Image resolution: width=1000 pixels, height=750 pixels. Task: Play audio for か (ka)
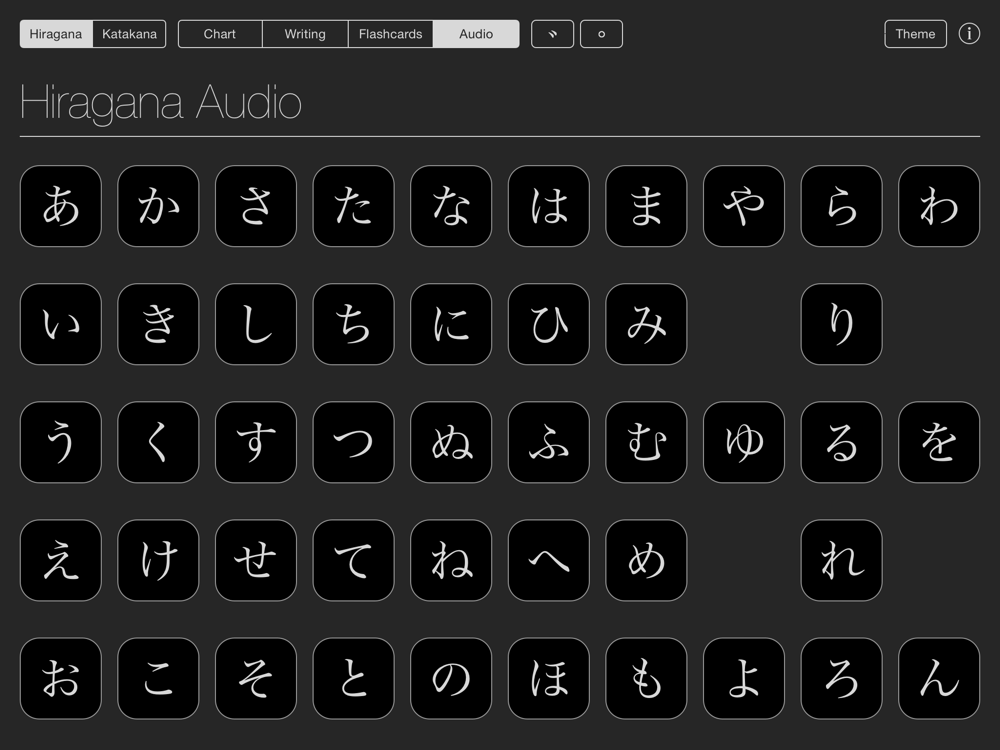pos(158,206)
